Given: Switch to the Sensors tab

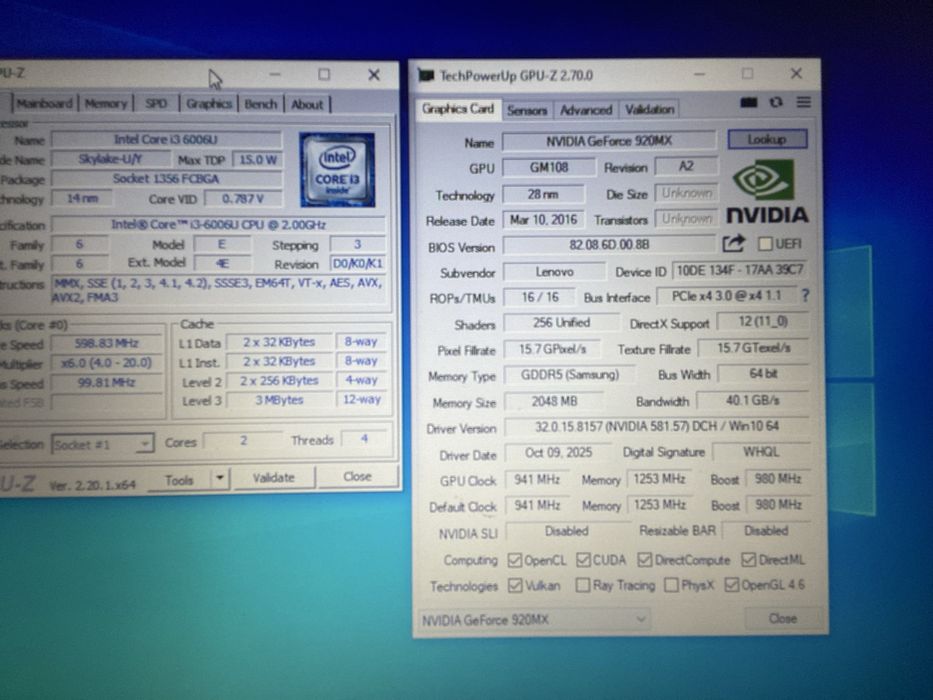Looking at the screenshot, I should (x=527, y=110).
